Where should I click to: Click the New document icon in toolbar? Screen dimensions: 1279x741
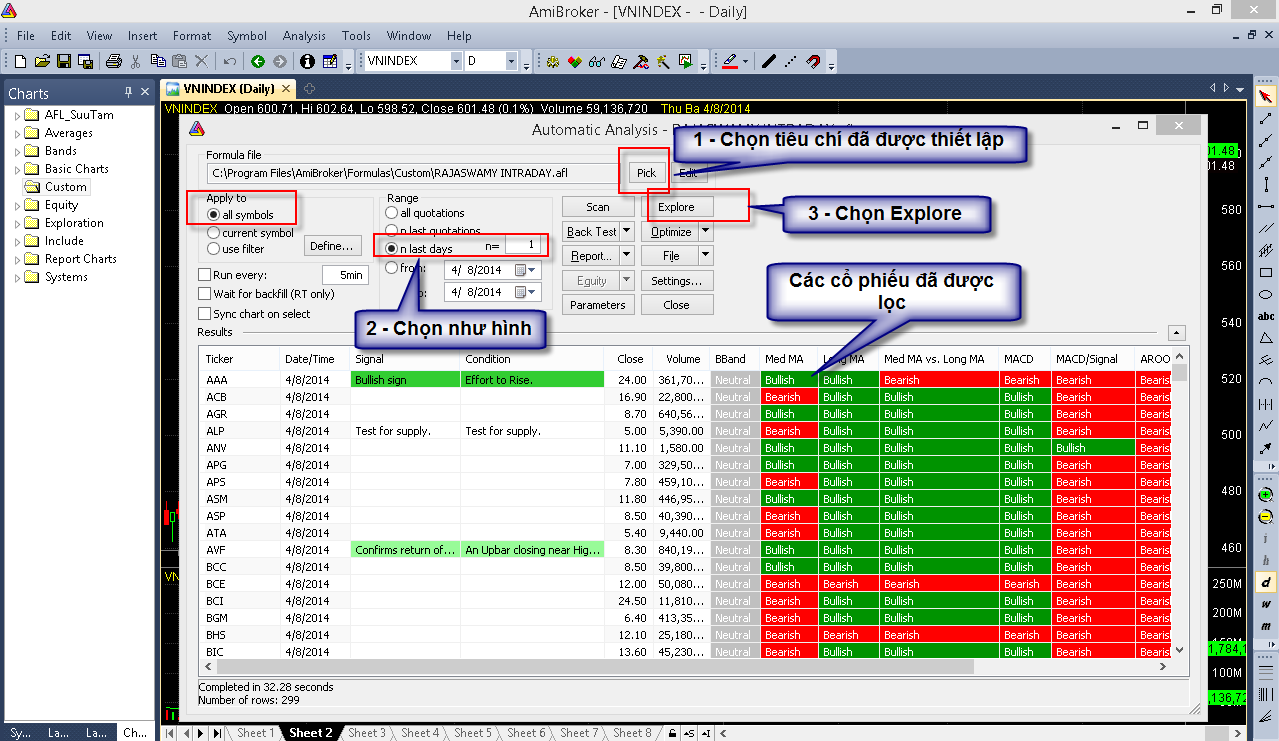click(19, 61)
